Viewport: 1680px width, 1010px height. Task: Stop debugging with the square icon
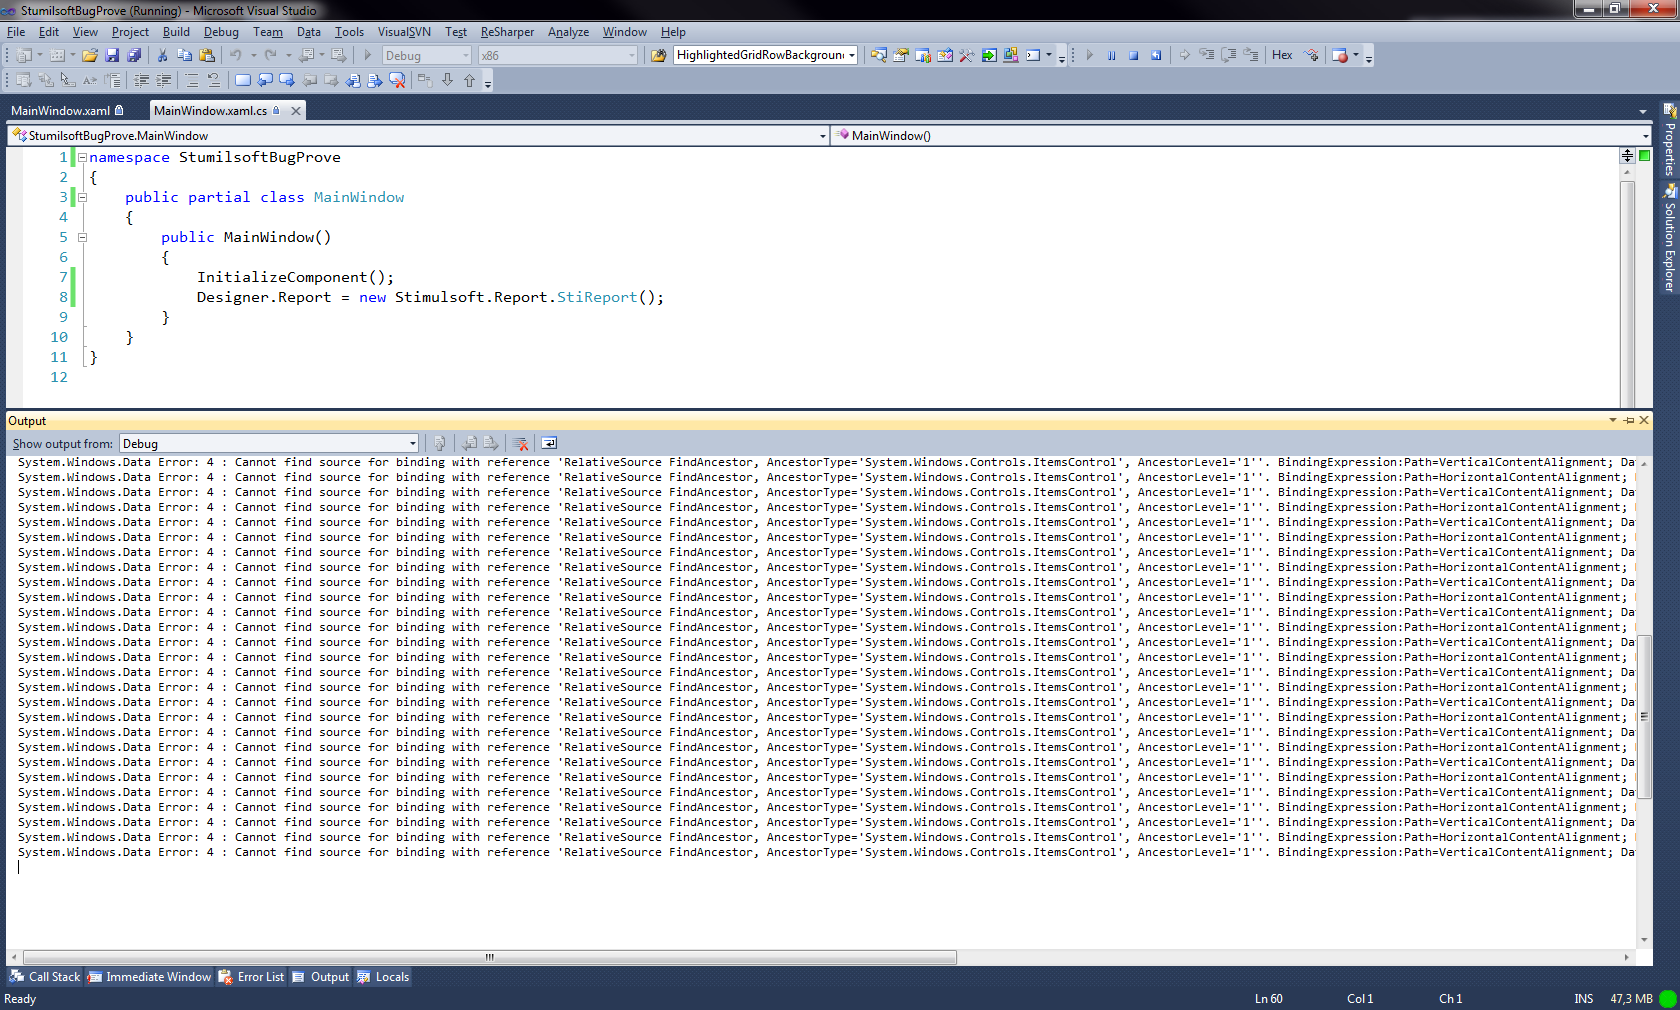(x=1134, y=56)
